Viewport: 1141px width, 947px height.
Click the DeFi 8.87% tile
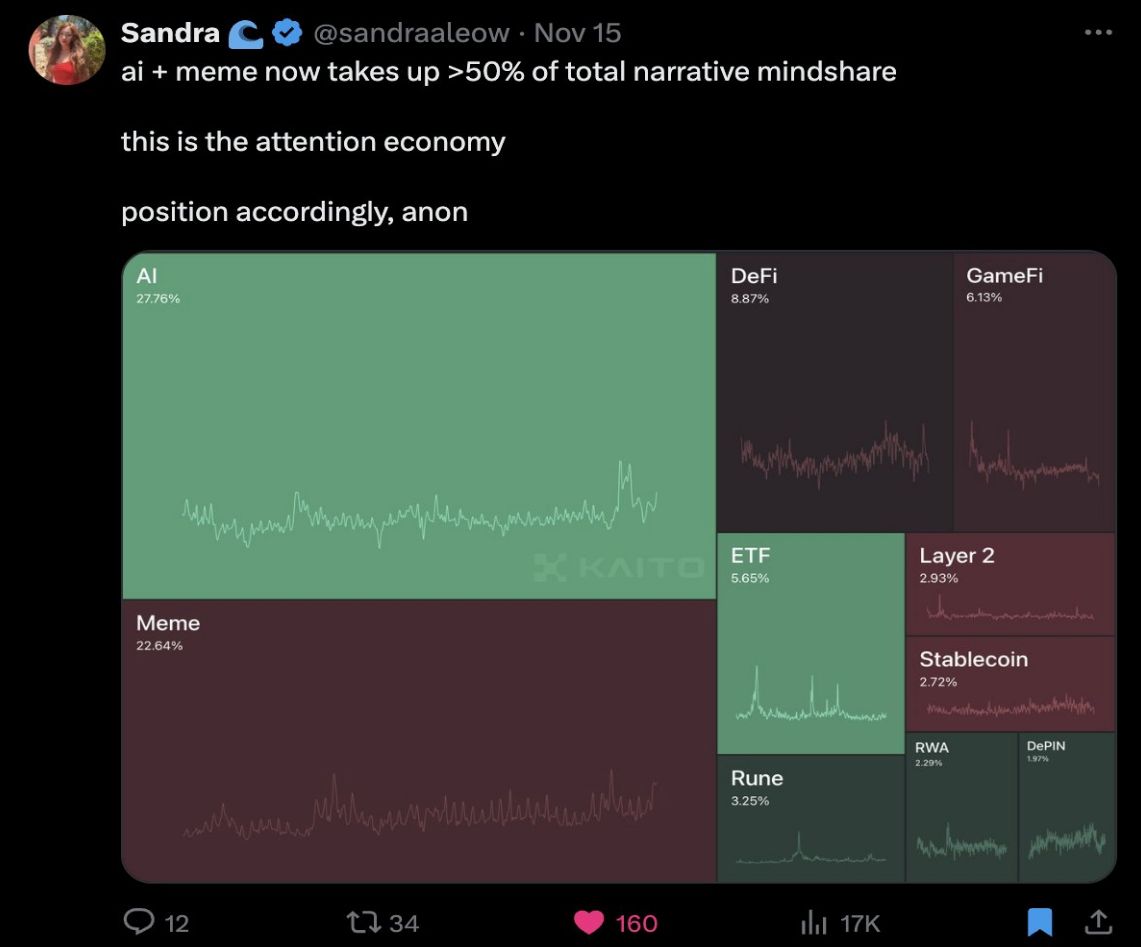(835, 392)
